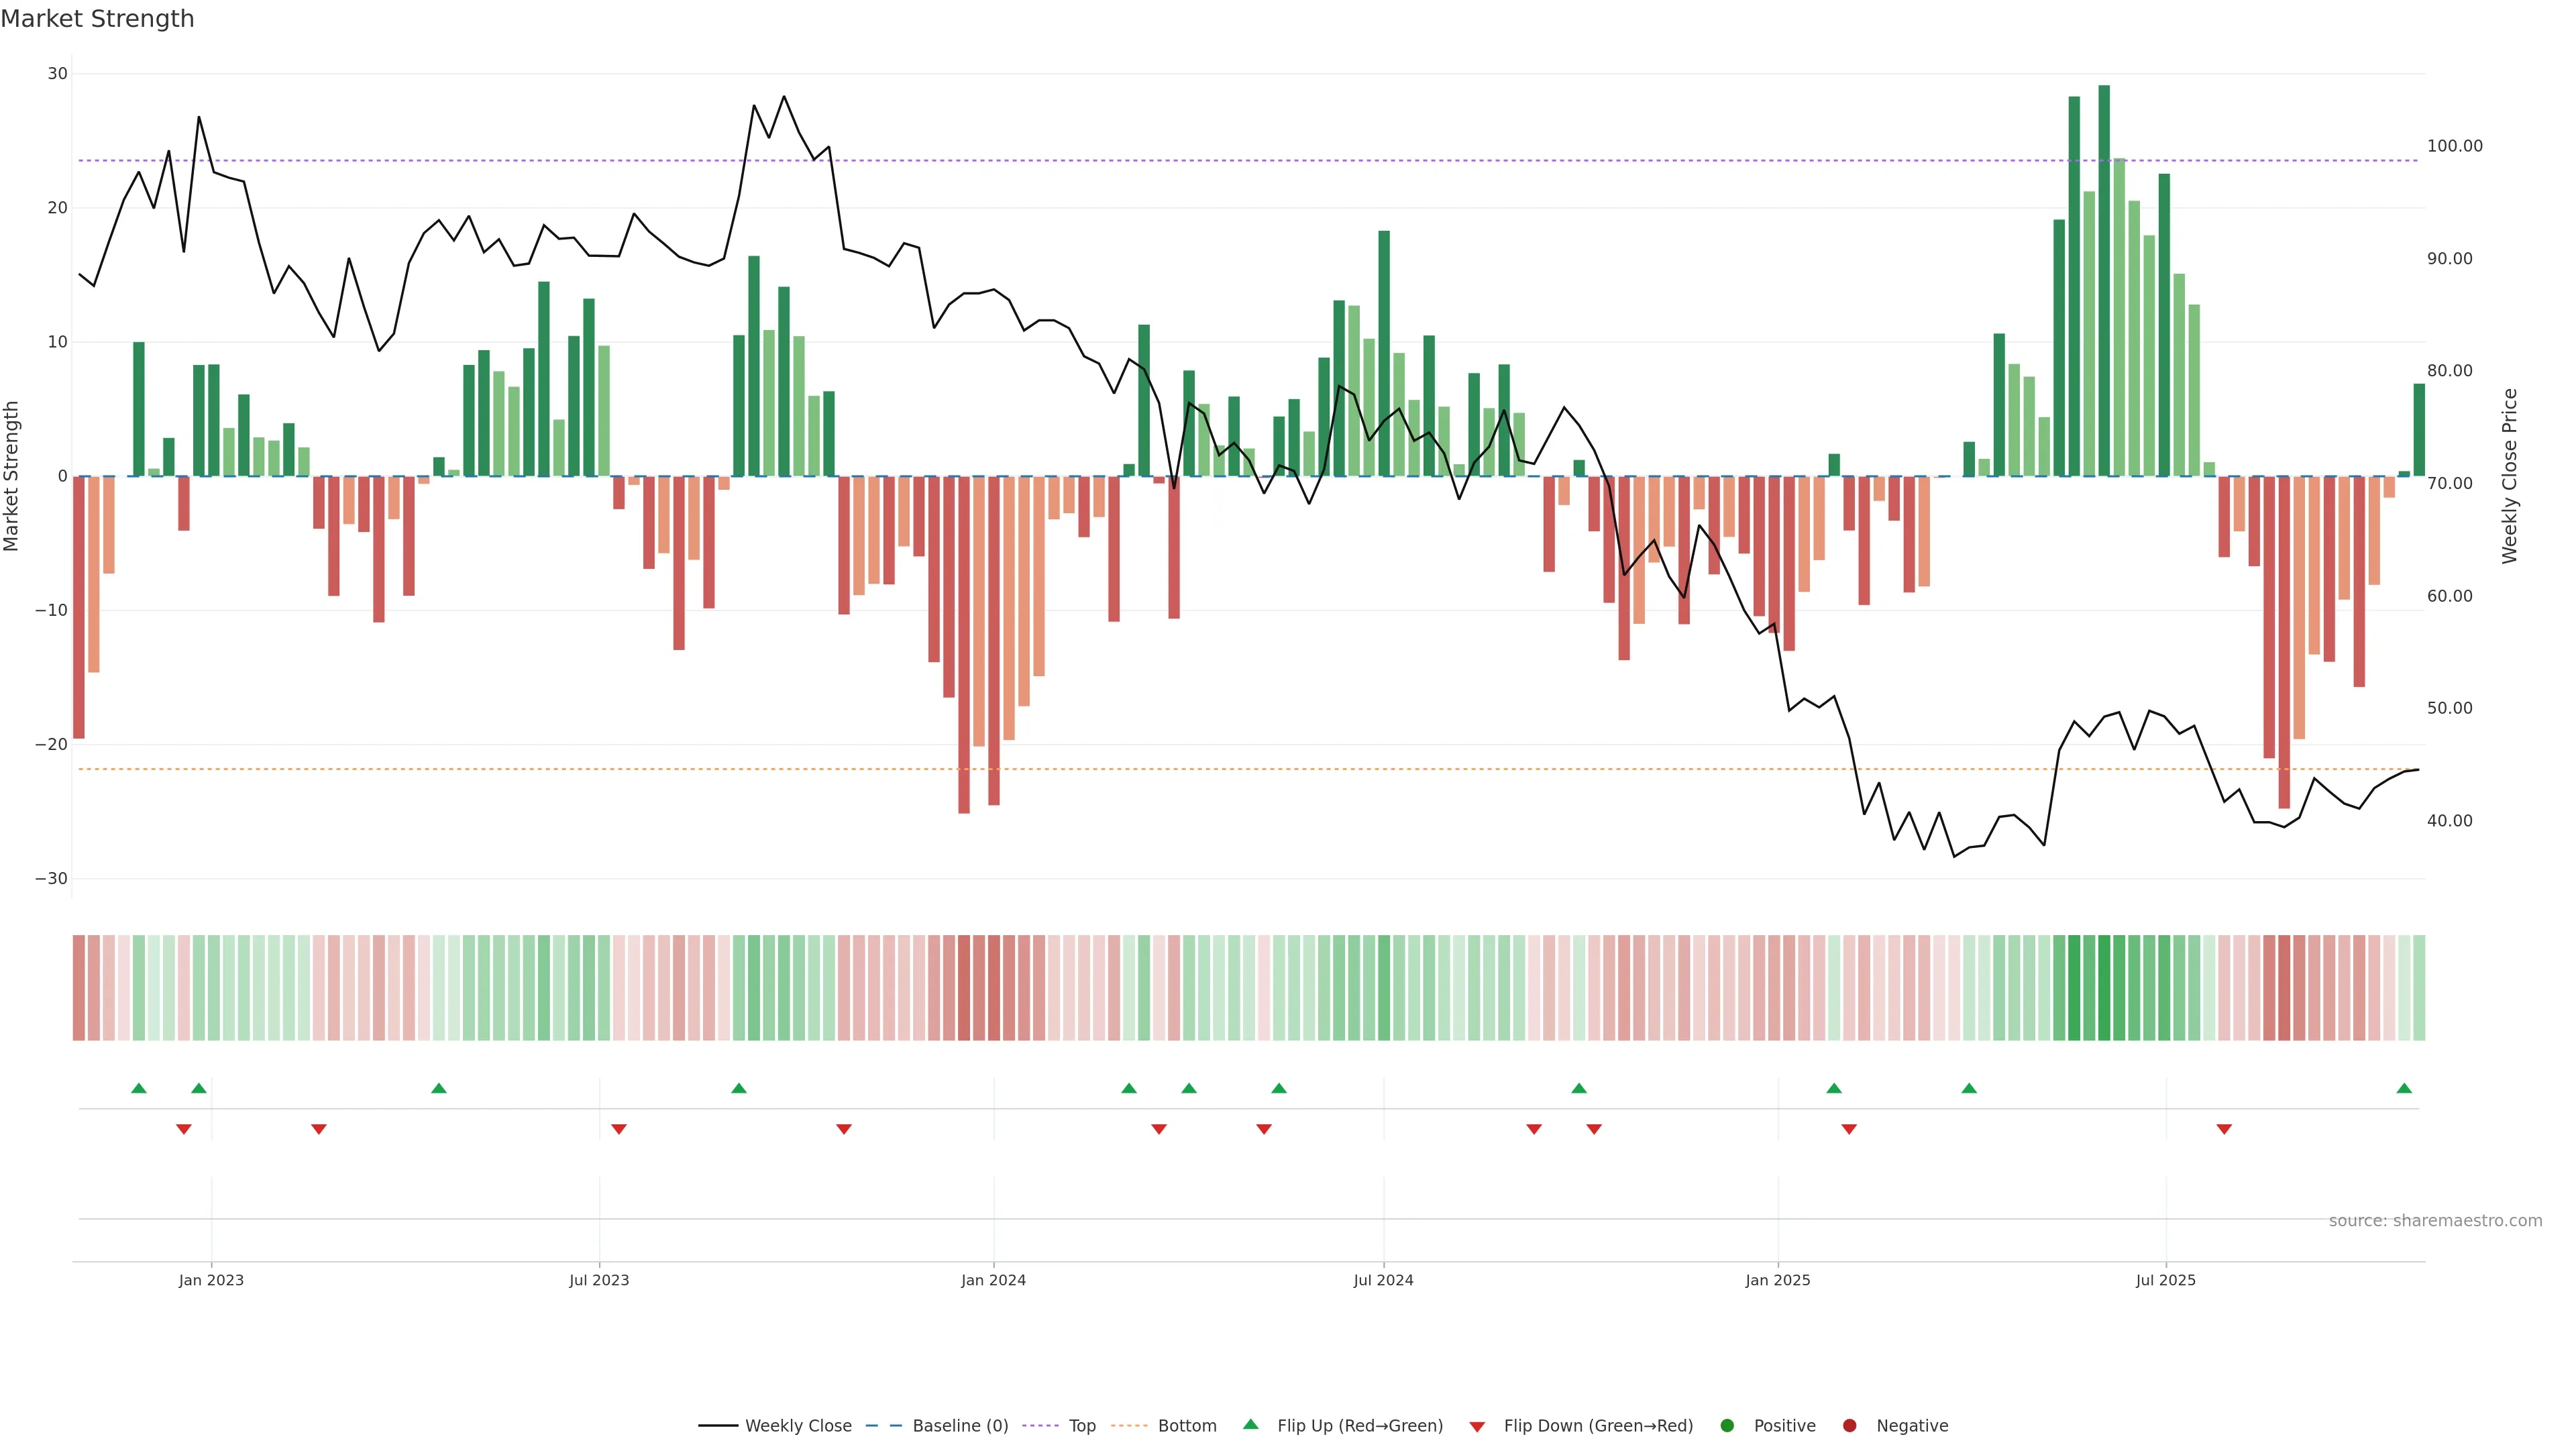The height and width of the screenshot is (1449, 2576).
Task: Click Flip Up green triangle legend icon
Action: point(1250,1424)
